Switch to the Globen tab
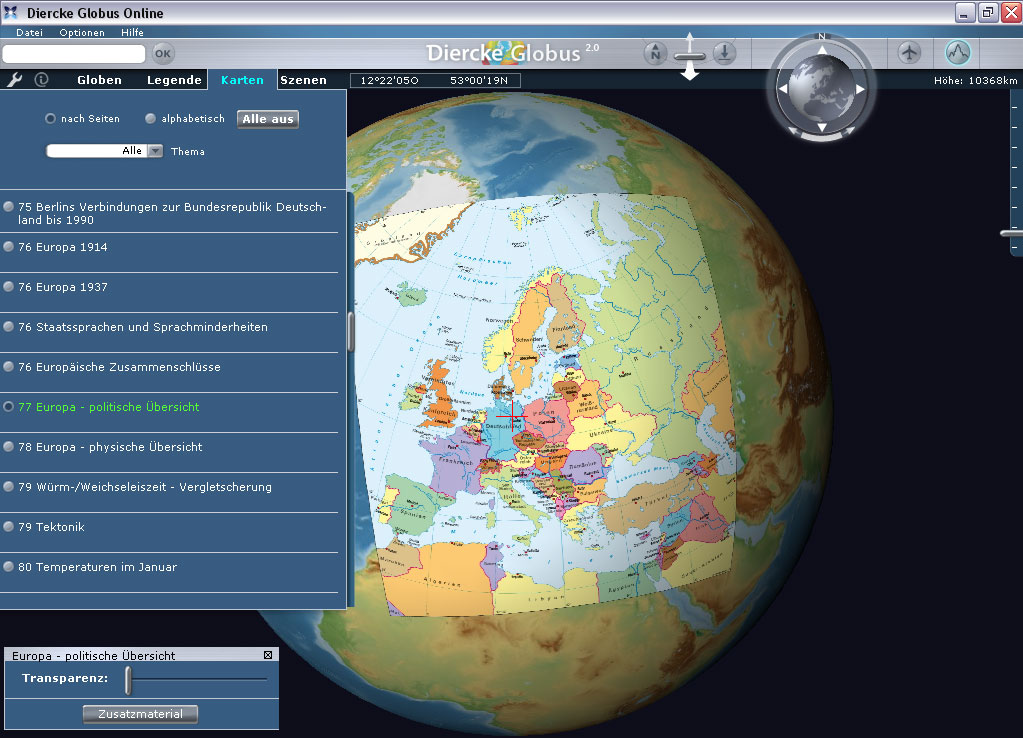The width and height of the screenshot is (1023, 738). point(99,80)
